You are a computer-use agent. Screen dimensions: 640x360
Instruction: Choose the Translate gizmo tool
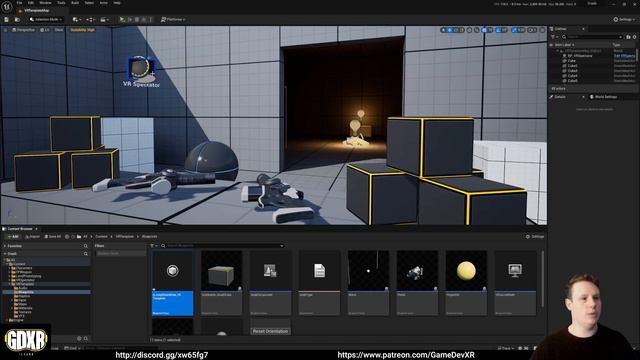coord(450,30)
